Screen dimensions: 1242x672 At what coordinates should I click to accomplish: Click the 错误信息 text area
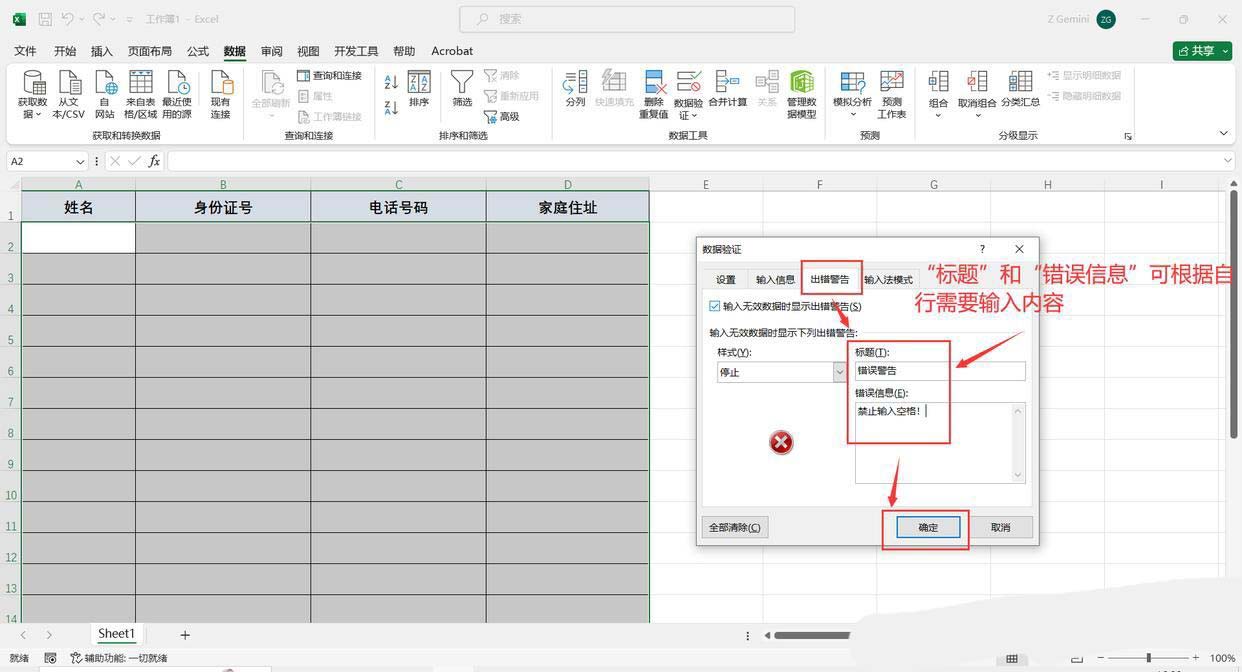click(940, 443)
